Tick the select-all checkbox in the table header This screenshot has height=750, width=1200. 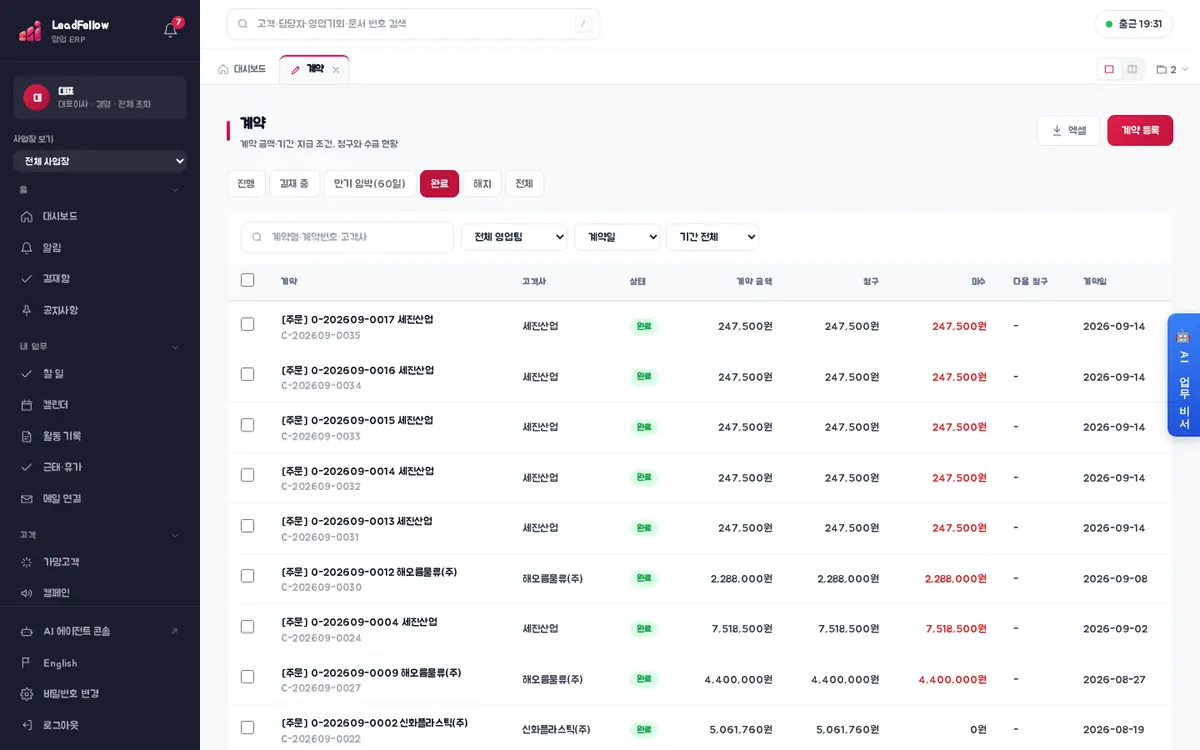coord(248,280)
